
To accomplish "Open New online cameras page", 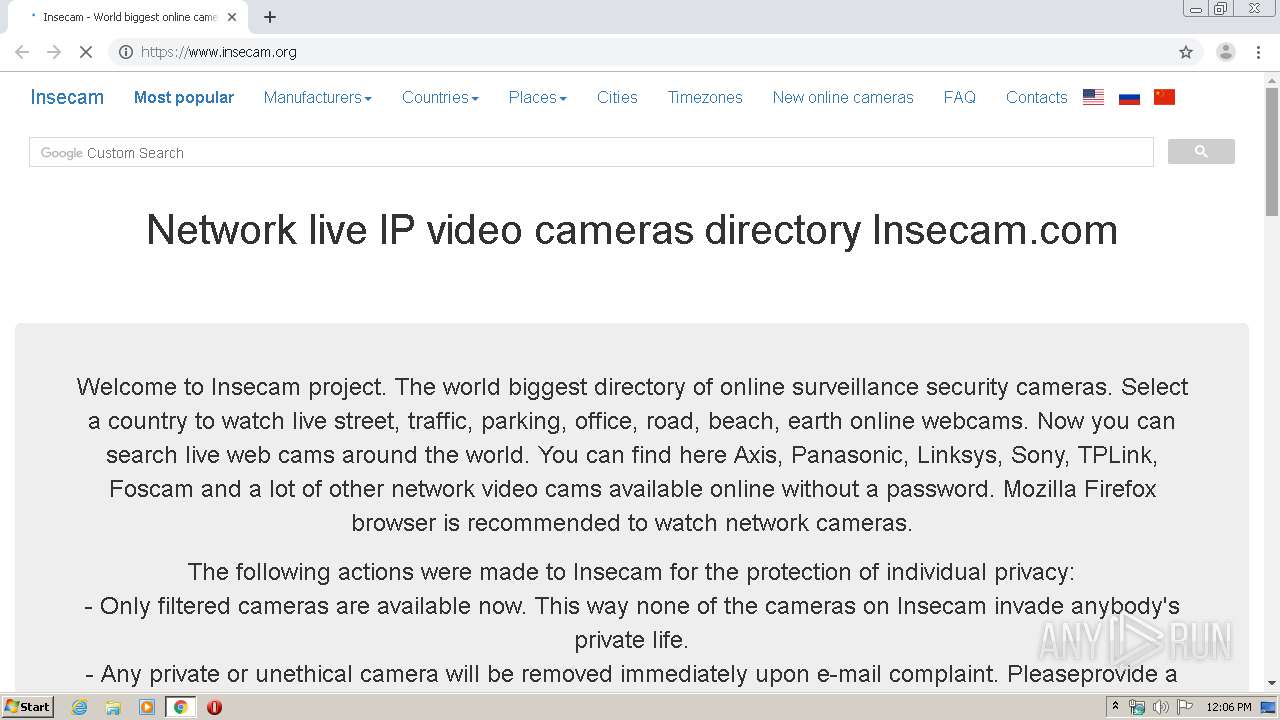I will tap(843, 97).
